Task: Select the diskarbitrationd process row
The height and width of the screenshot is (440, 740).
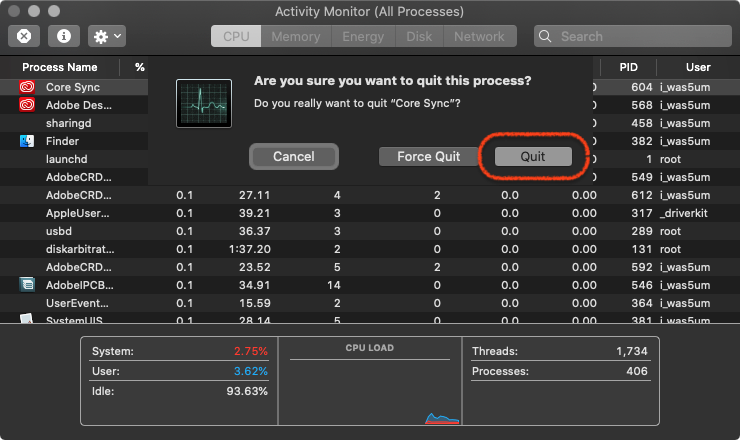Action: pyautogui.click(x=370, y=249)
